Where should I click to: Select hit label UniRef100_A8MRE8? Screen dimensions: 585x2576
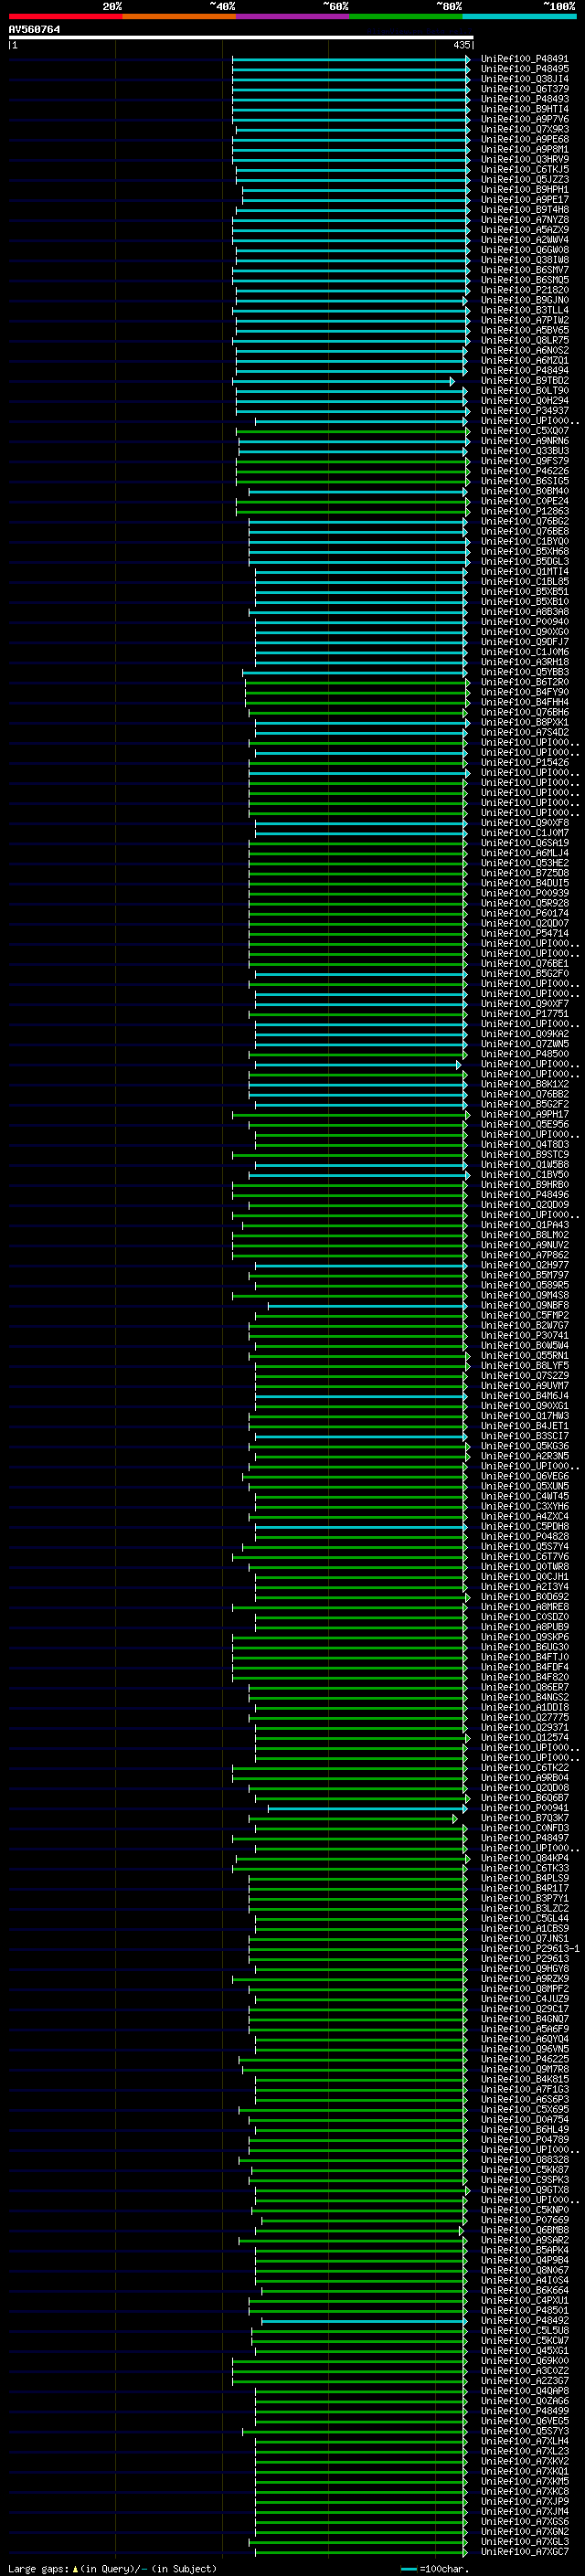(x=524, y=1607)
